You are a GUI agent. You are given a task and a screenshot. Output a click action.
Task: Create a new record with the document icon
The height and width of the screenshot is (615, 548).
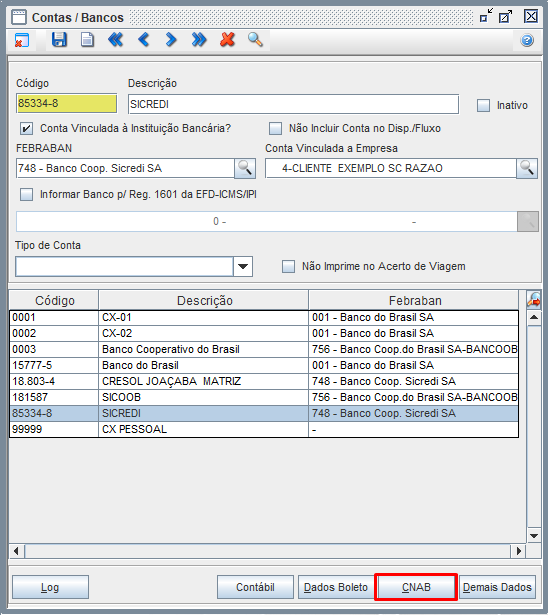point(87,40)
